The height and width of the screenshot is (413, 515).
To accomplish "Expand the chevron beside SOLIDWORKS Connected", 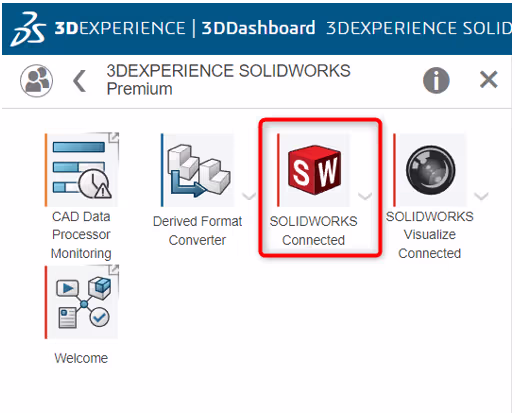I will click(365, 196).
